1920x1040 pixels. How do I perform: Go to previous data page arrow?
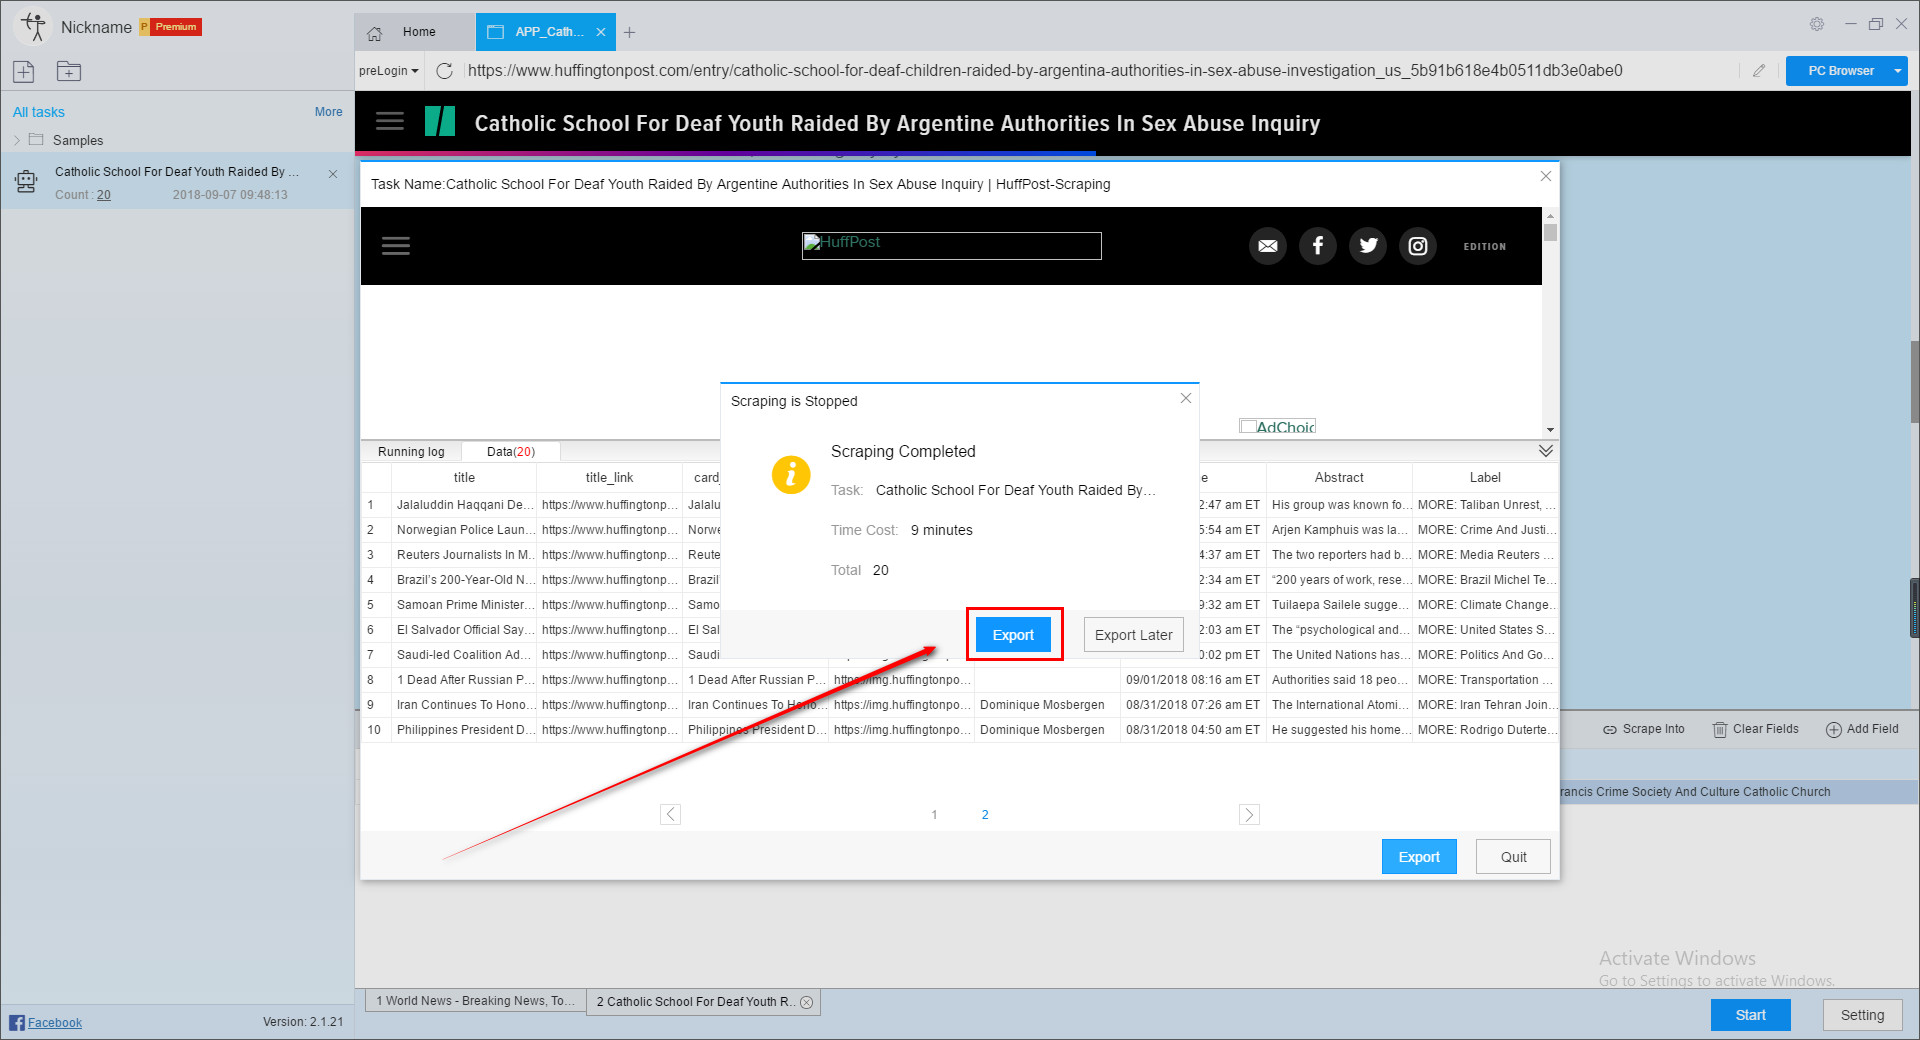tap(671, 814)
